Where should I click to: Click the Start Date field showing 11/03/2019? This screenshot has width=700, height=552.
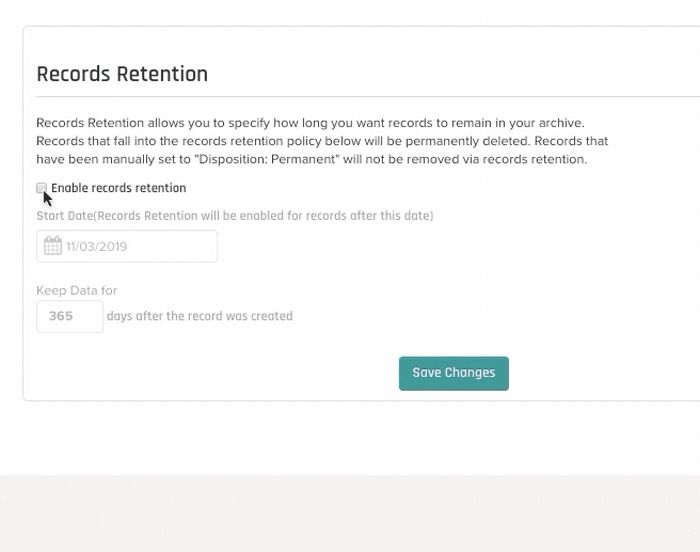pyautogui.click(x=127, y=246)
